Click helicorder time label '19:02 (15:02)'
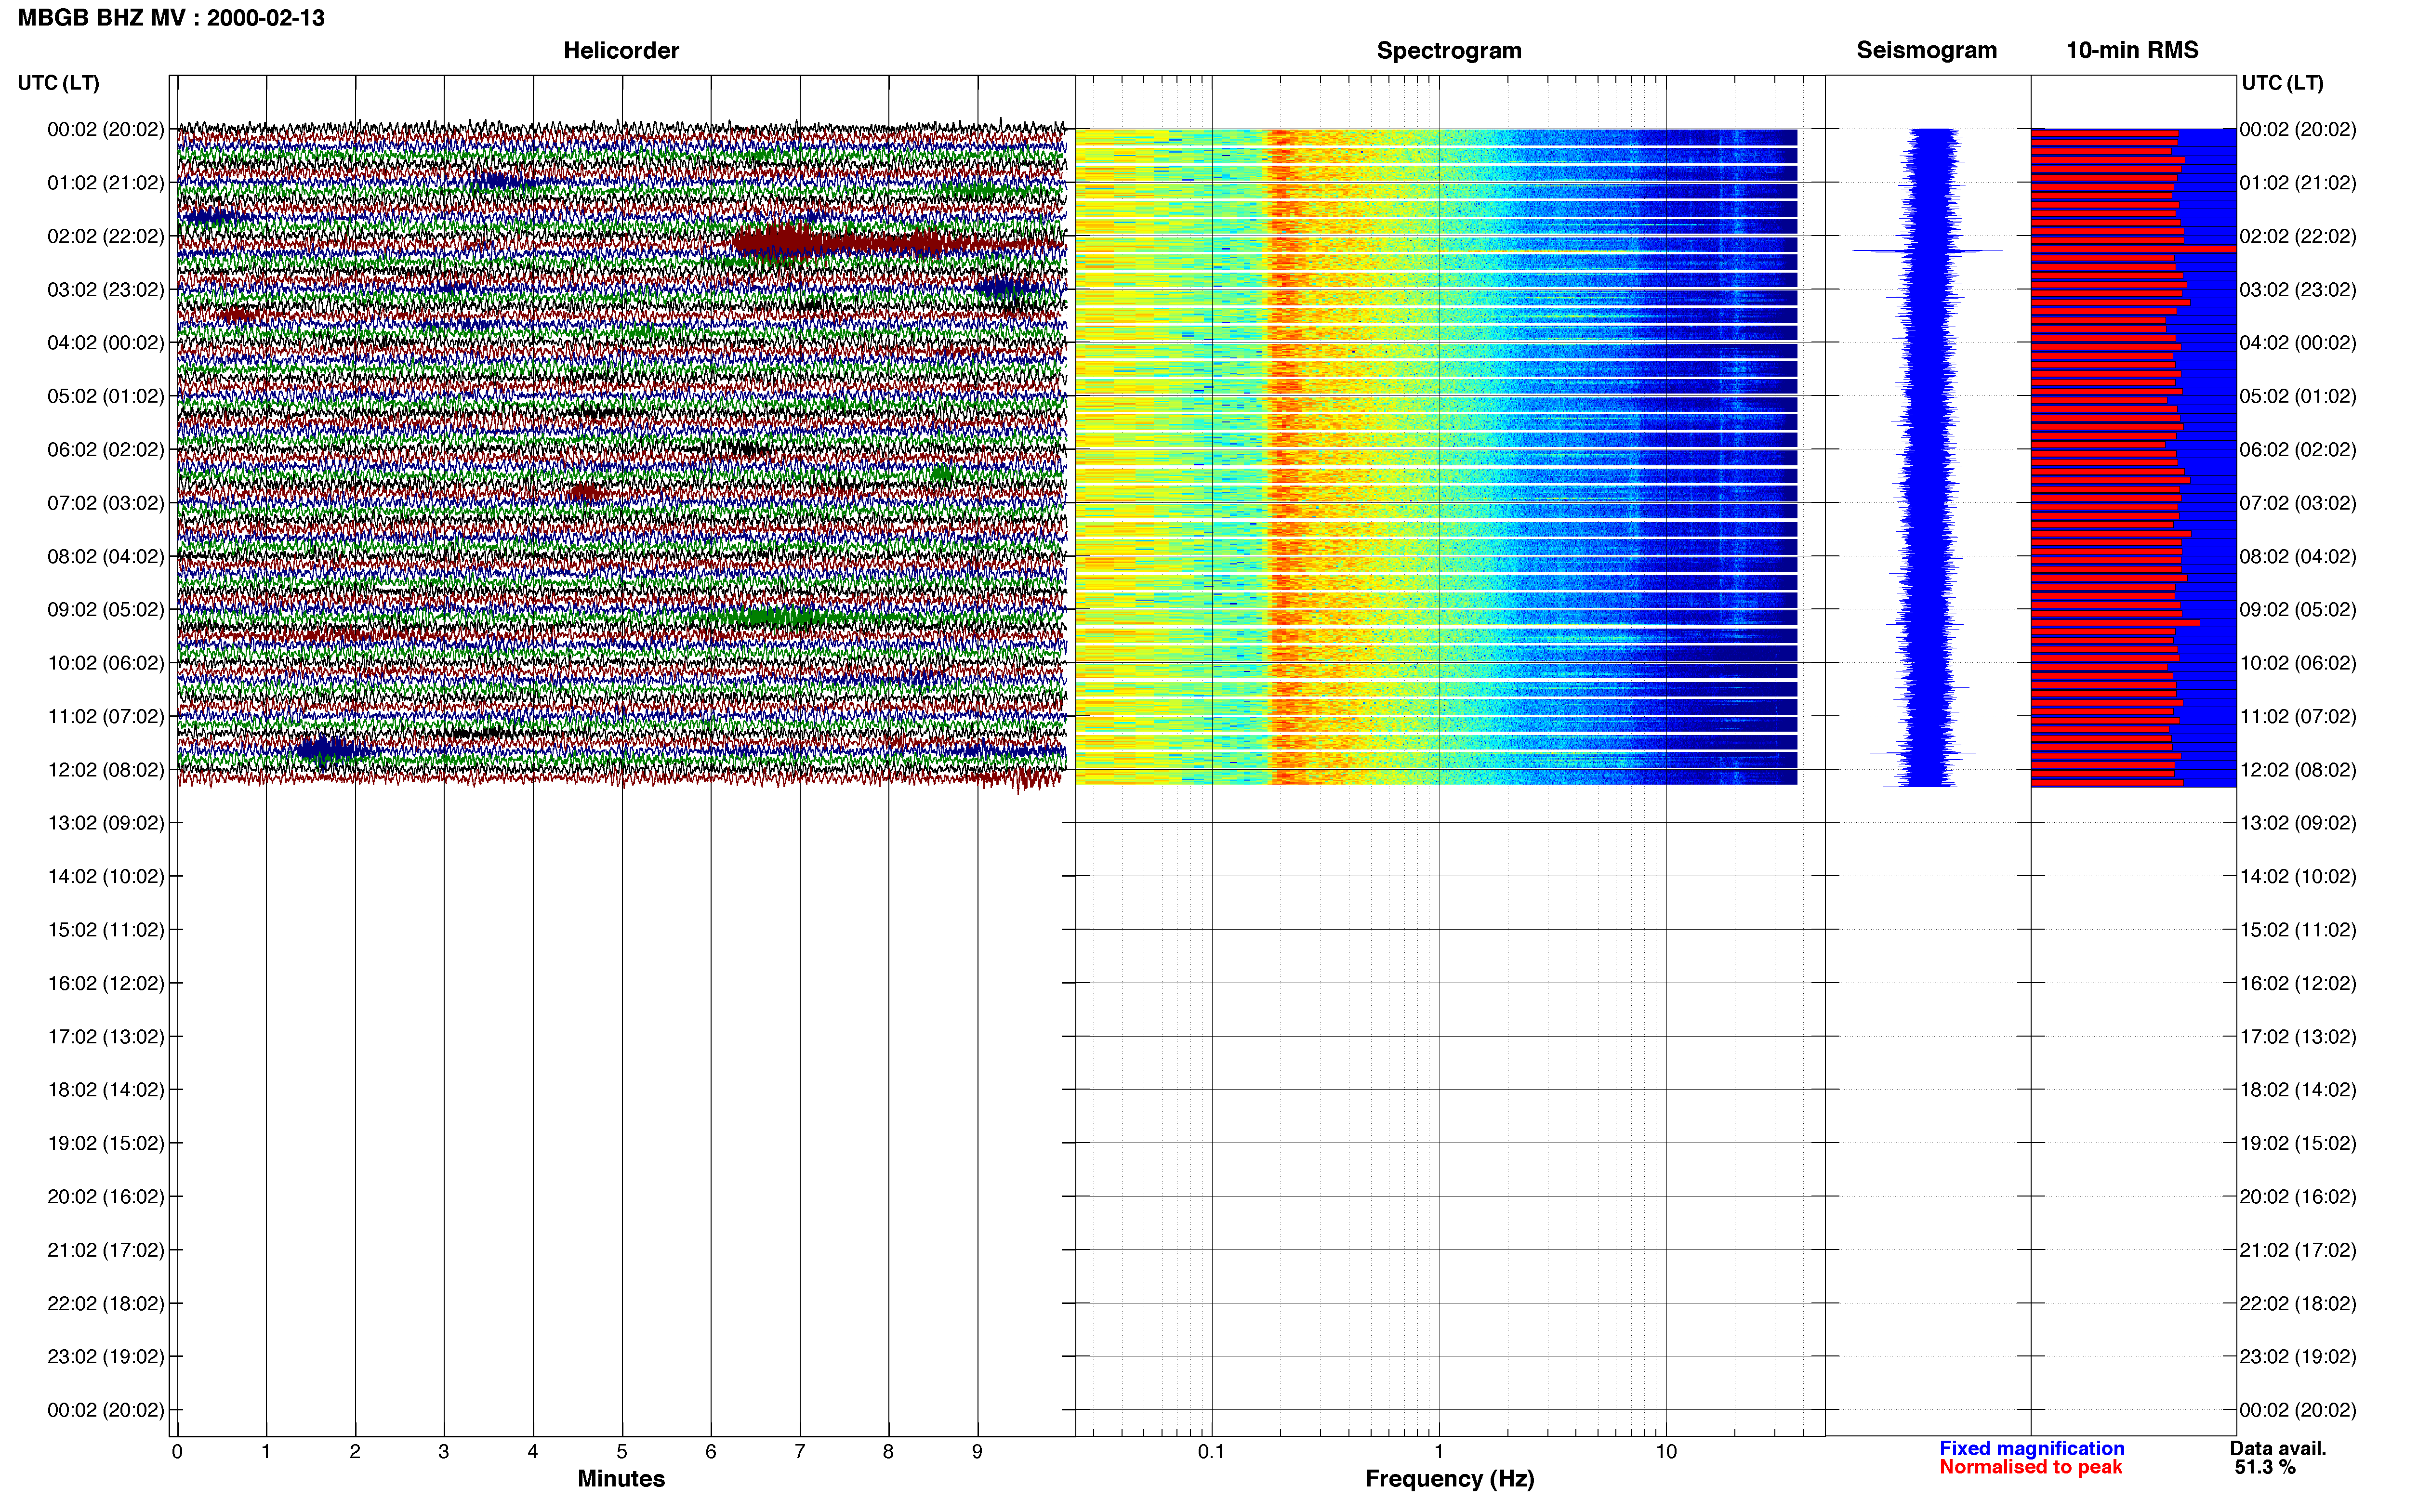 tap(105, 1143)
